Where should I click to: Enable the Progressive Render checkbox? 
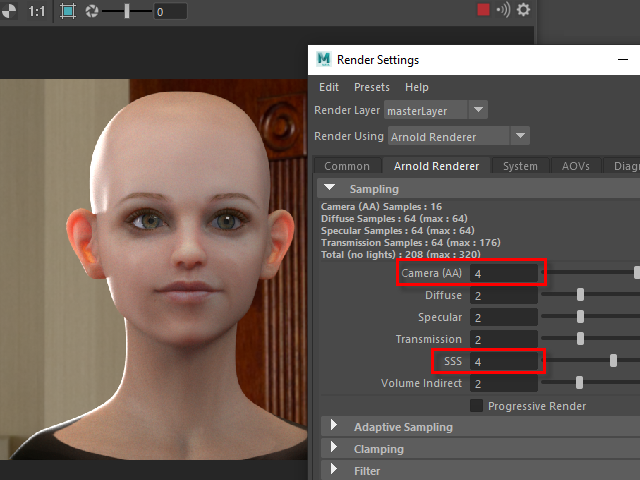pyautogui.click(x=477, y=406)
